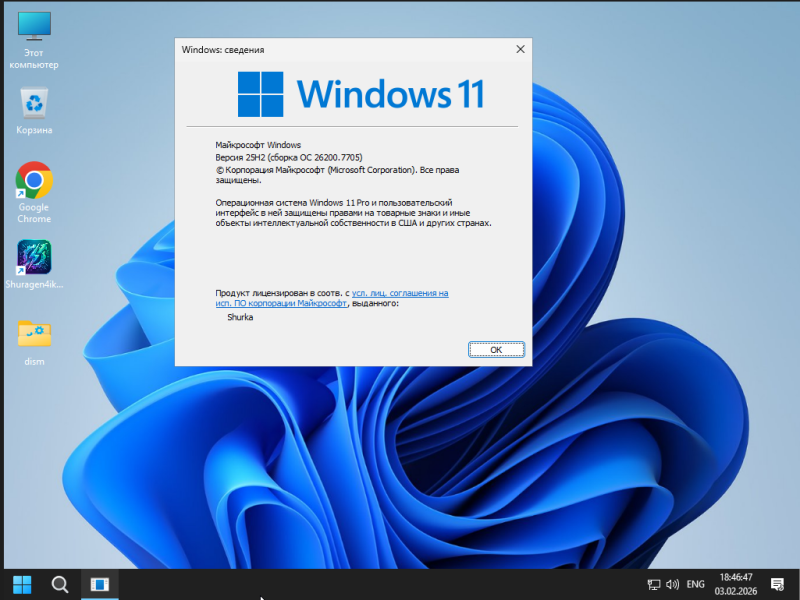
Task: Open the network status tray icon
Action: 654,584
